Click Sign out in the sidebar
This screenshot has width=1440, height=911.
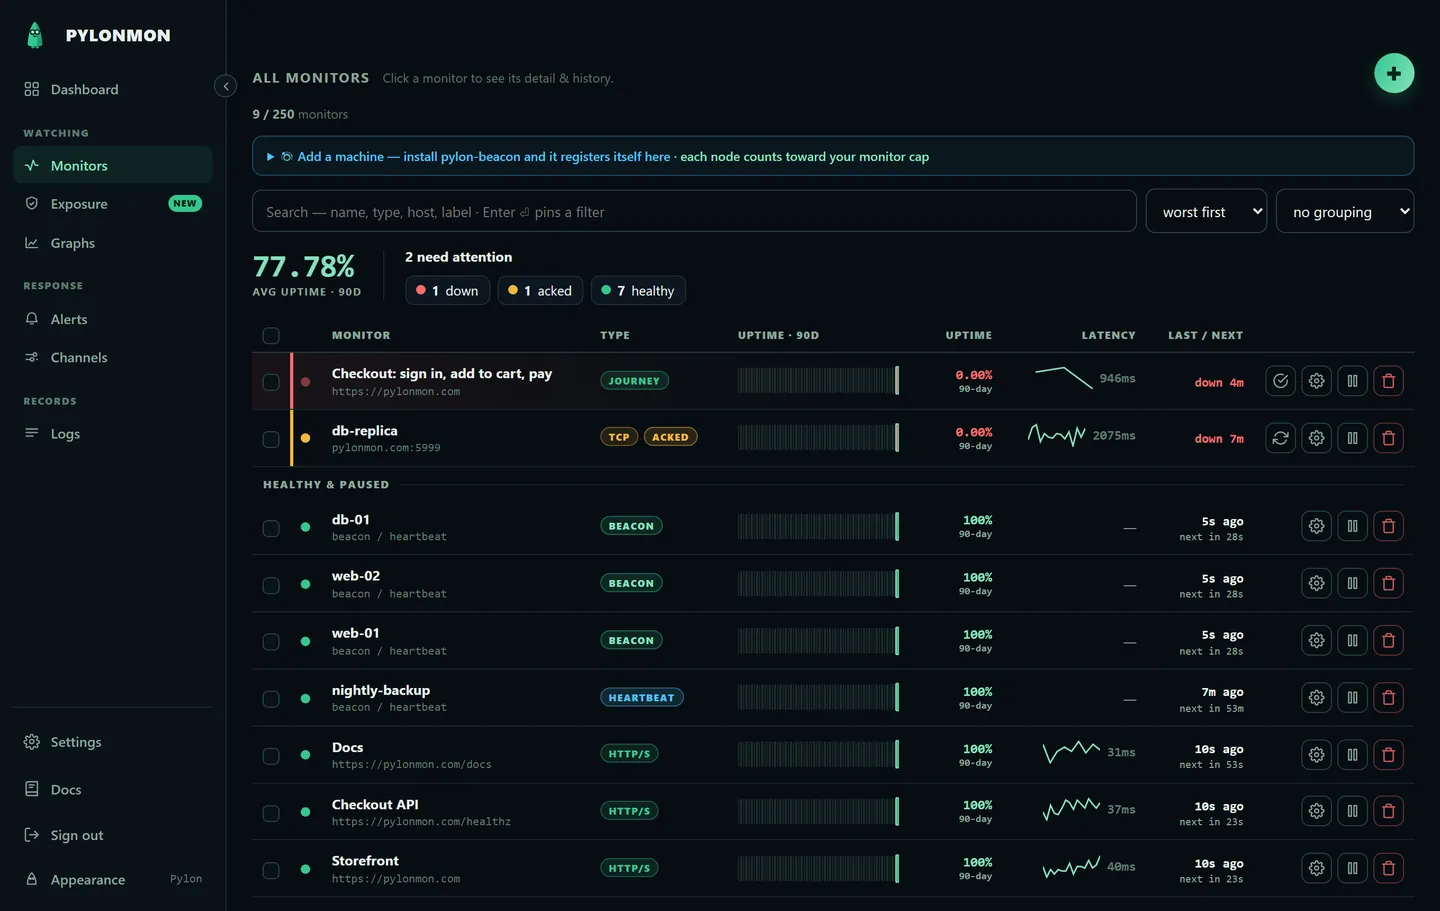[x=113, y=835]
